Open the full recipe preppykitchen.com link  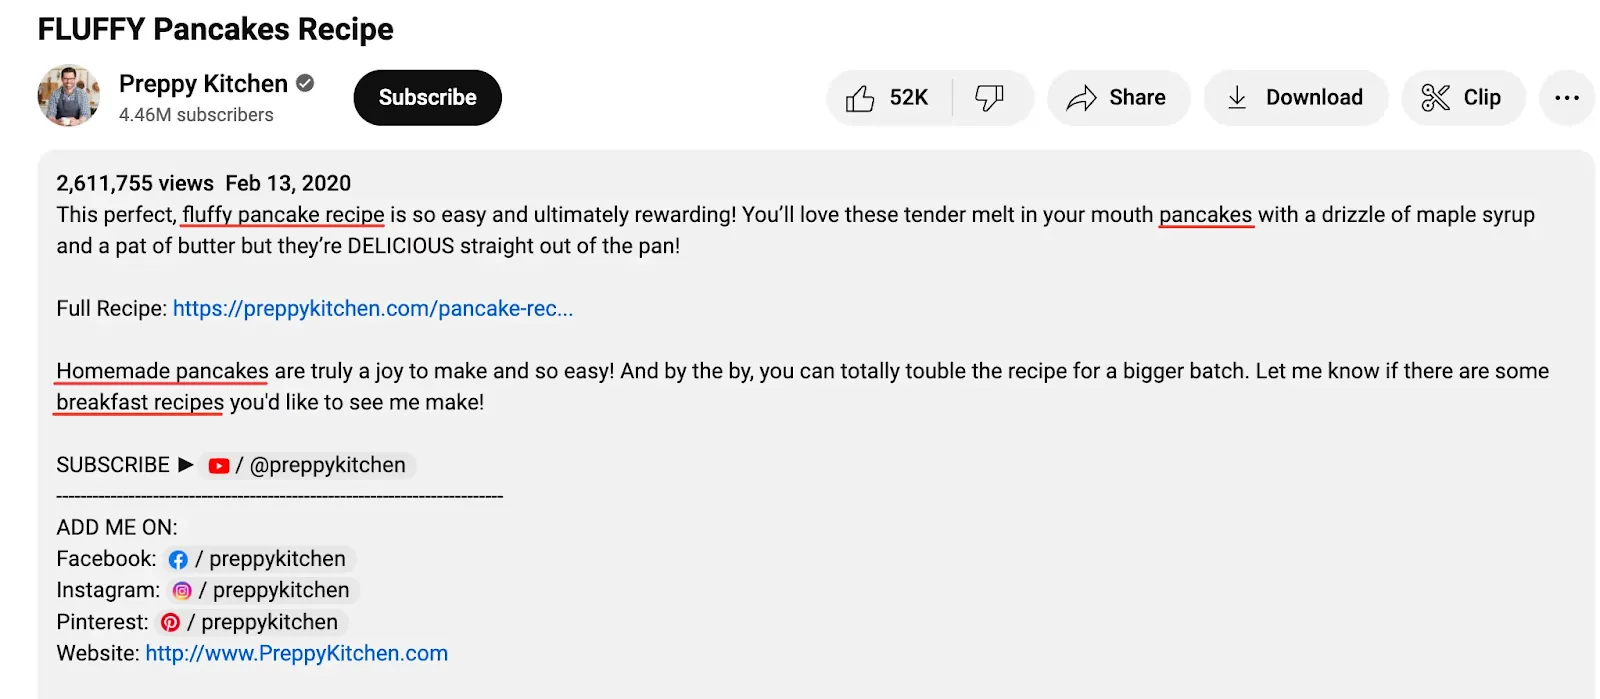(x=373, y=309)
